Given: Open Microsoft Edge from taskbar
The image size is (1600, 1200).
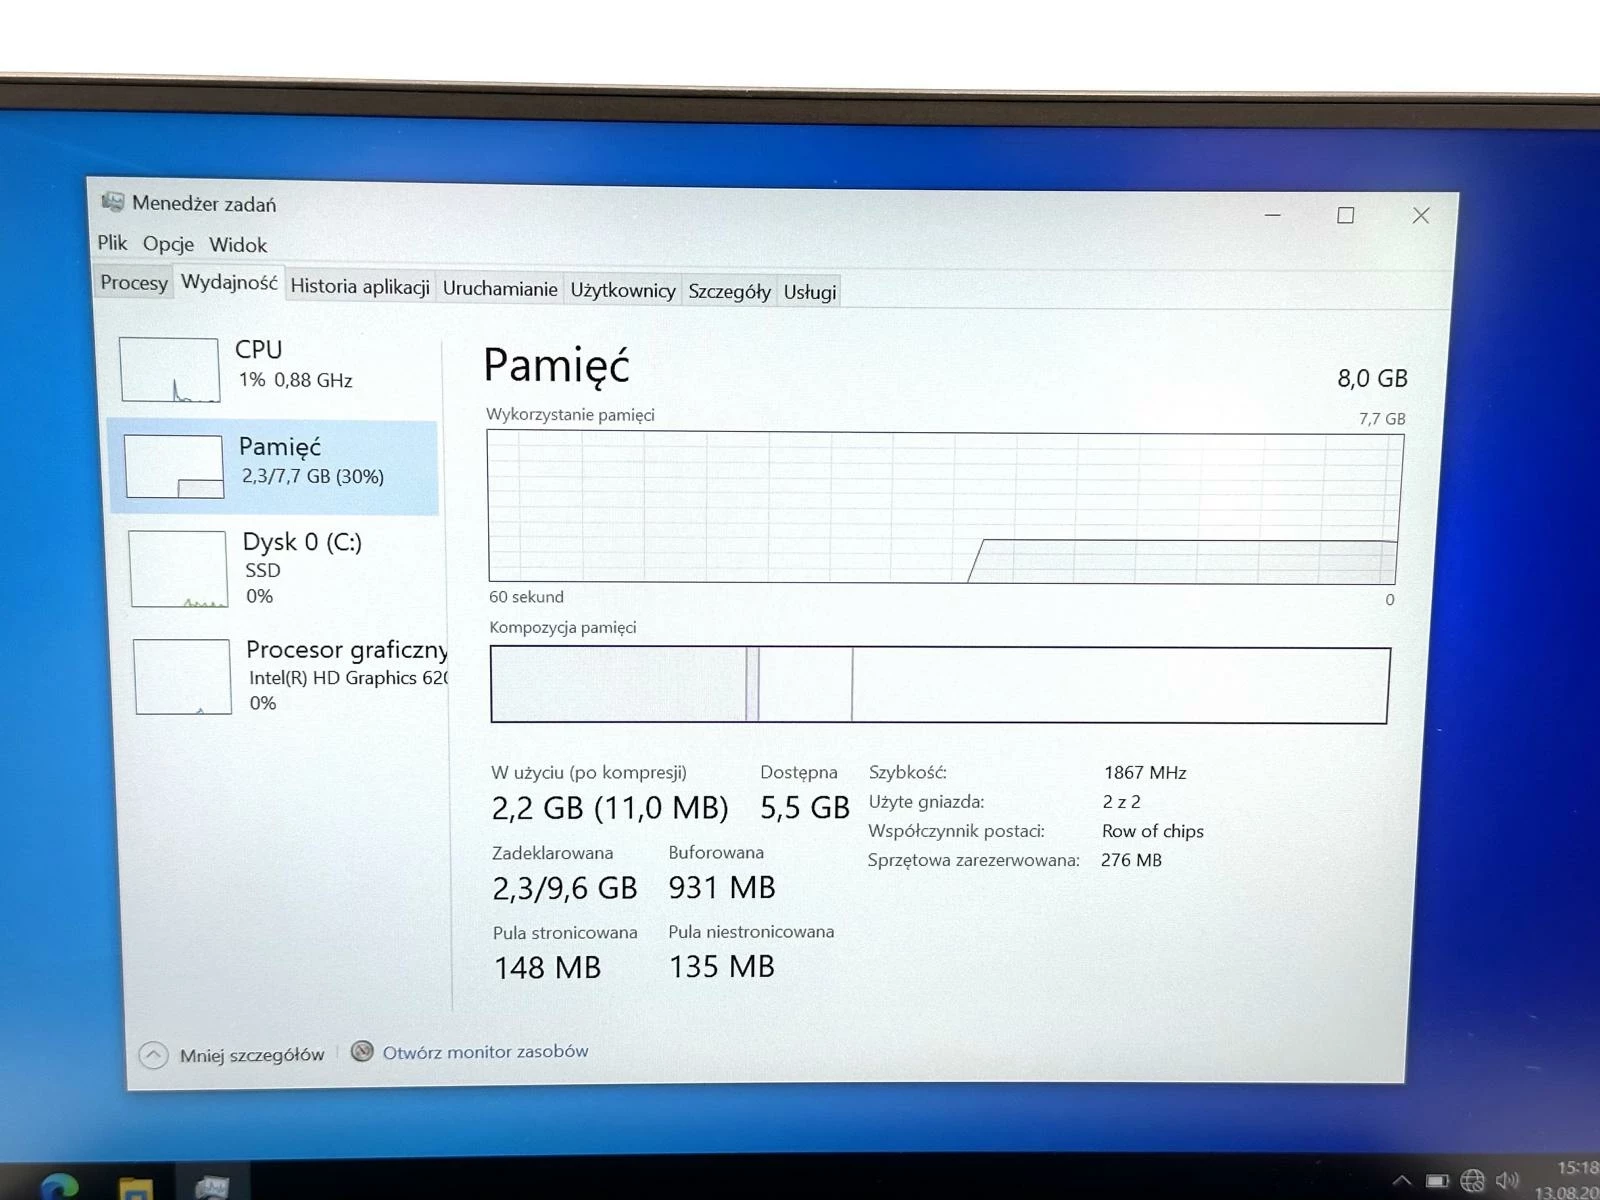Looking at the screenshot, I should pos(60,1186).
